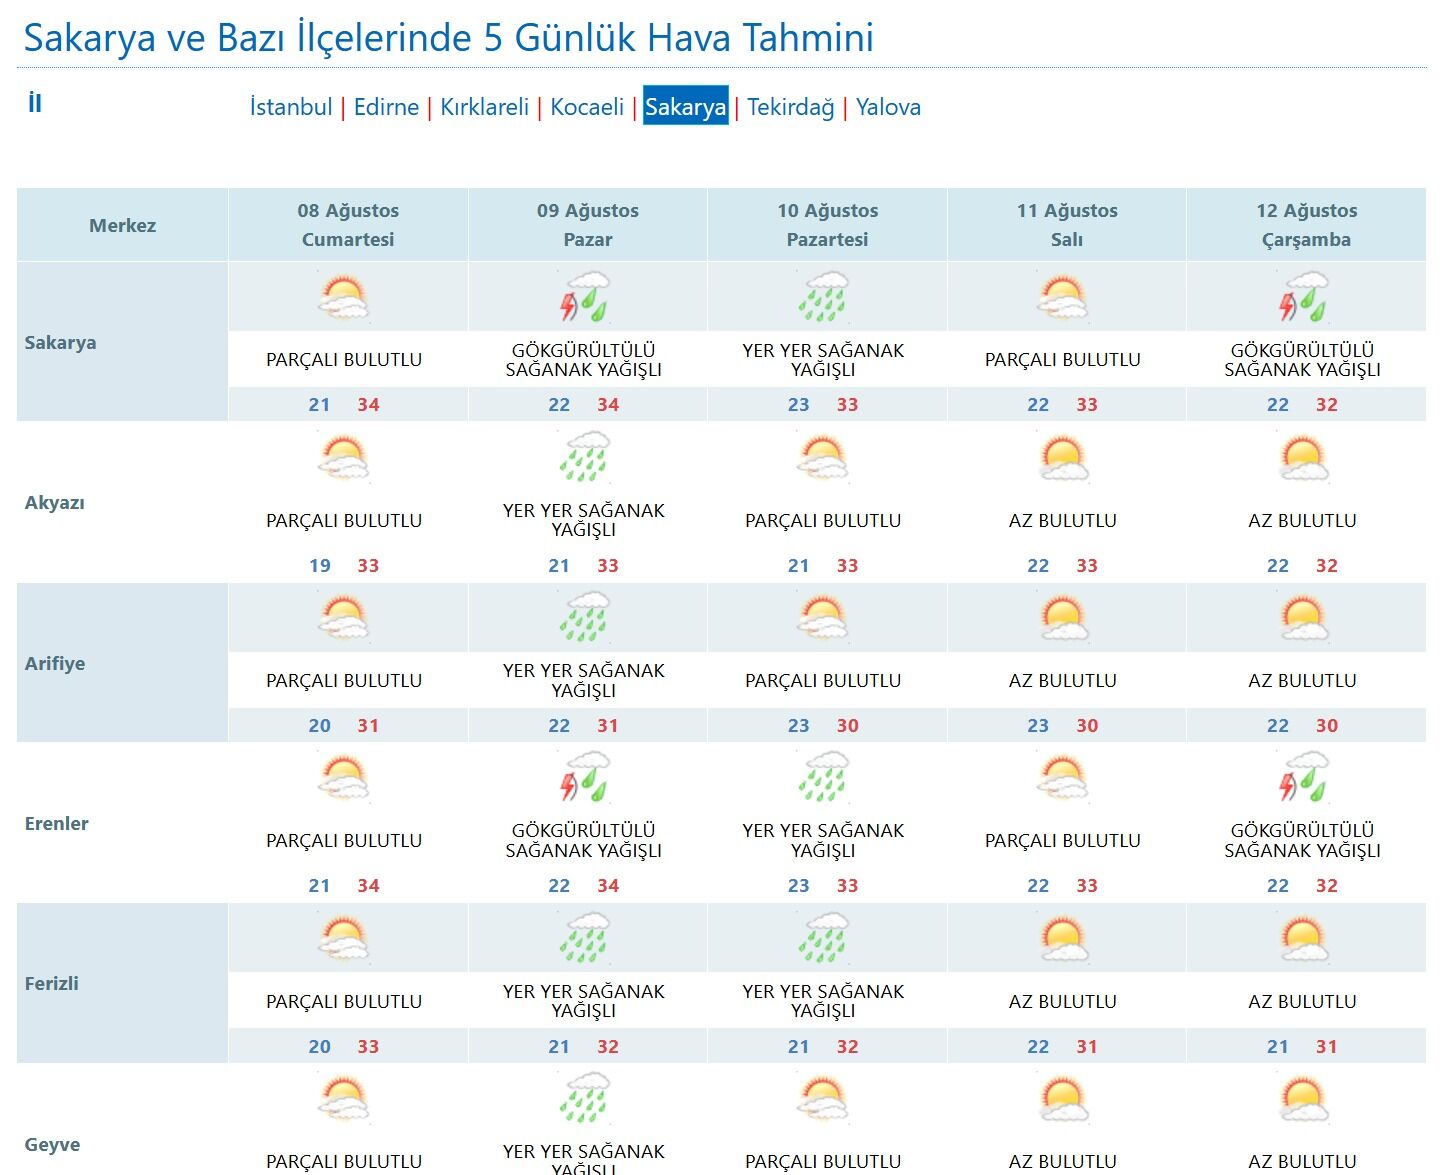
Task: Open the Edirne forecast link
Action: pyautogui.click(x=386, y=107)
